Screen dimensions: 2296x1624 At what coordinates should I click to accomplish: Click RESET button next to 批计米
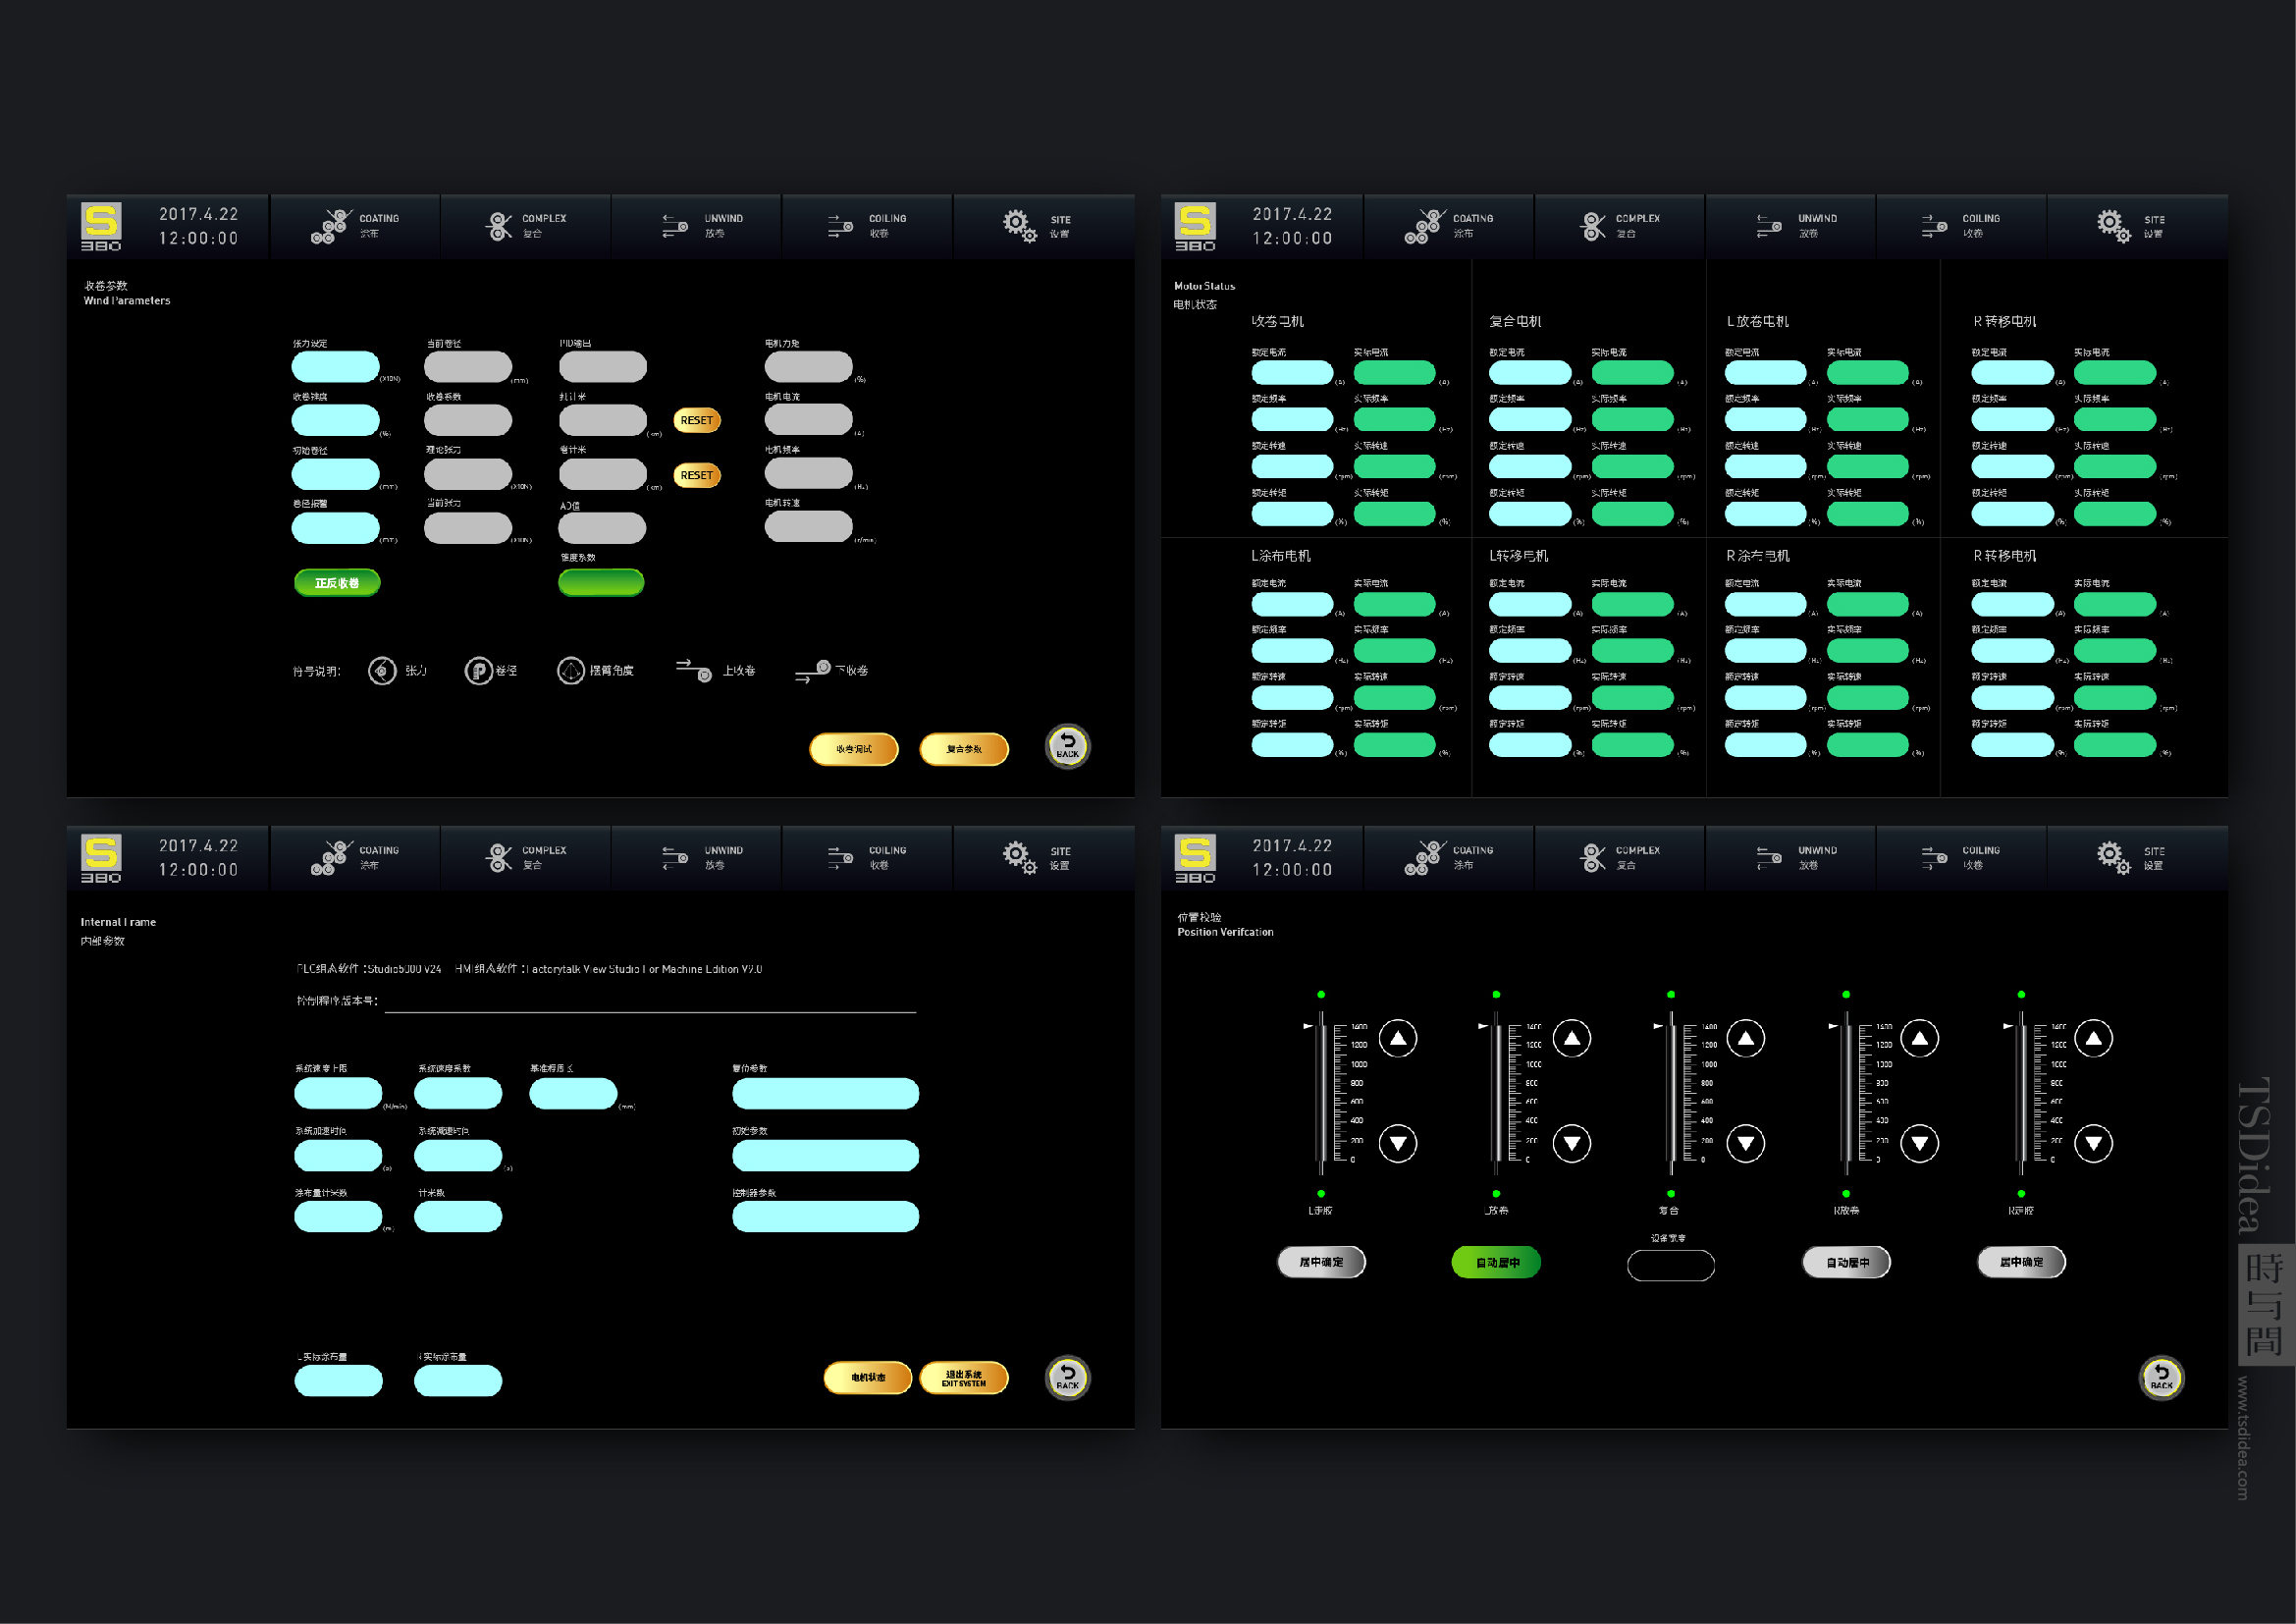coord(697,421)
